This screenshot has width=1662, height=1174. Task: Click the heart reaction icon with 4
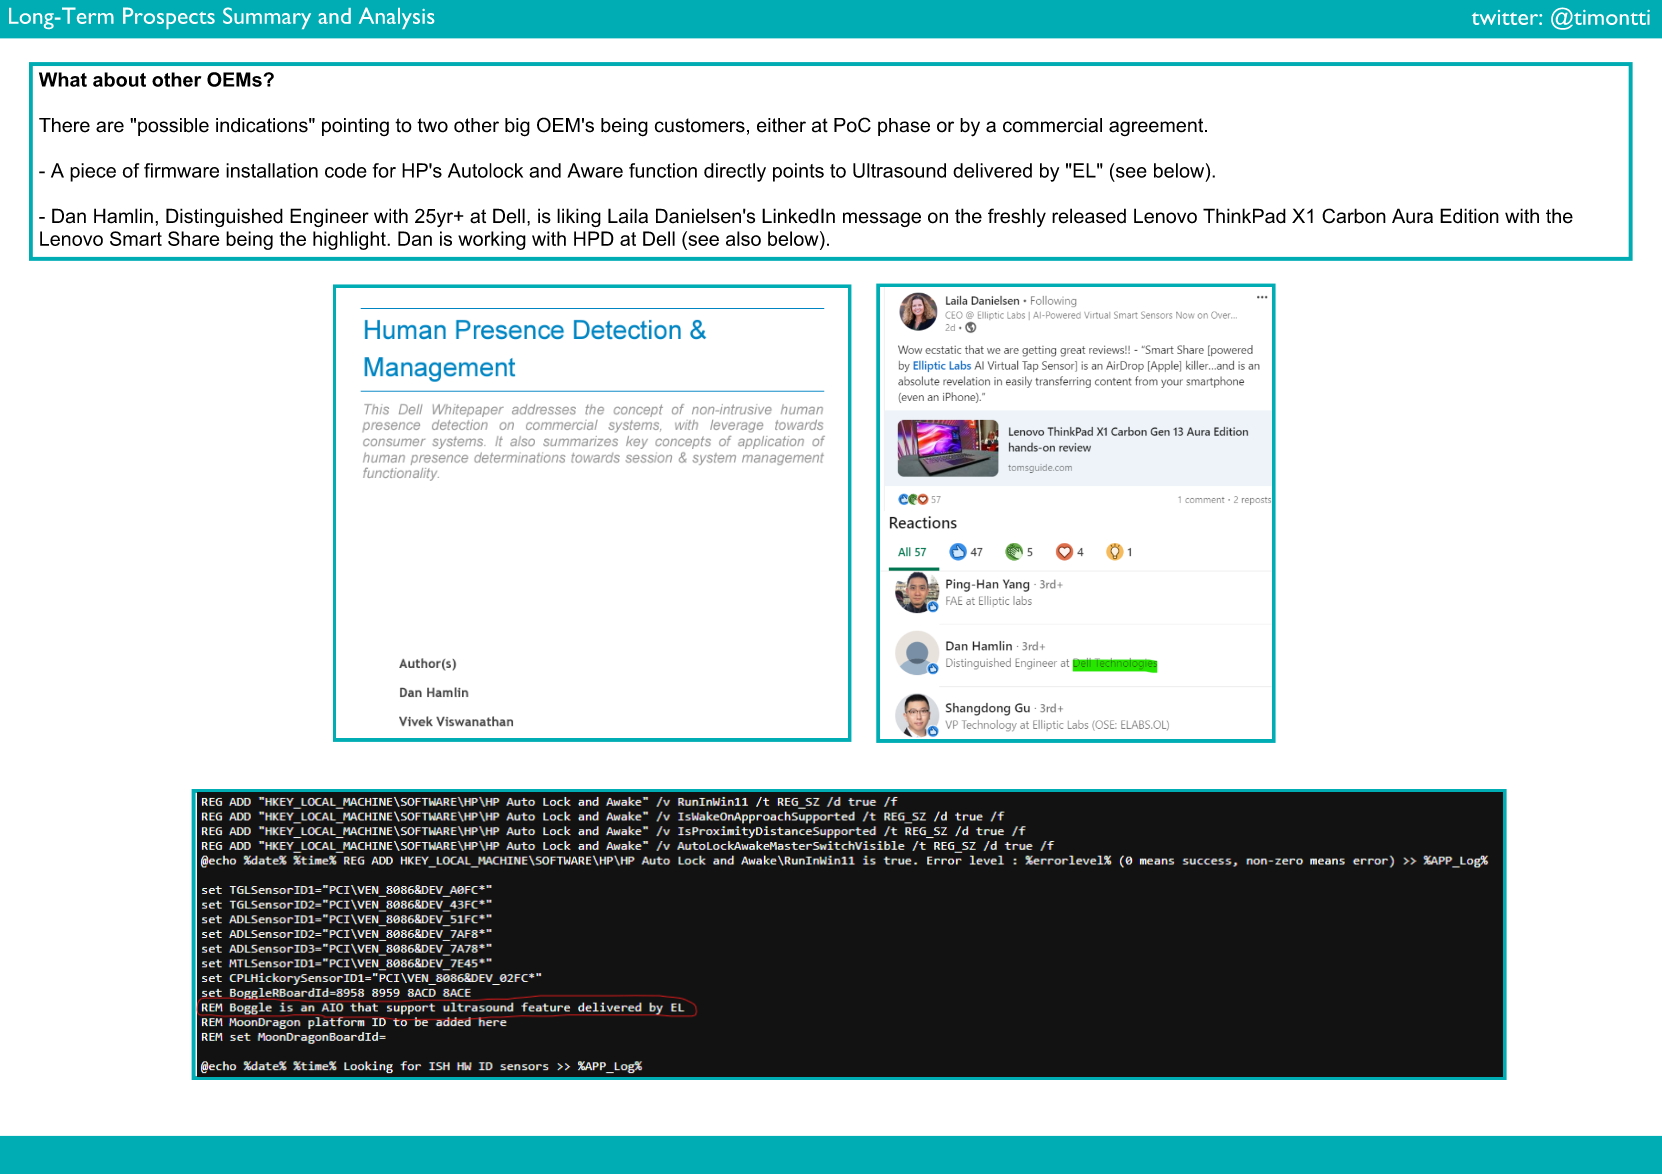pyautogui.click(x=1064, y=552)
